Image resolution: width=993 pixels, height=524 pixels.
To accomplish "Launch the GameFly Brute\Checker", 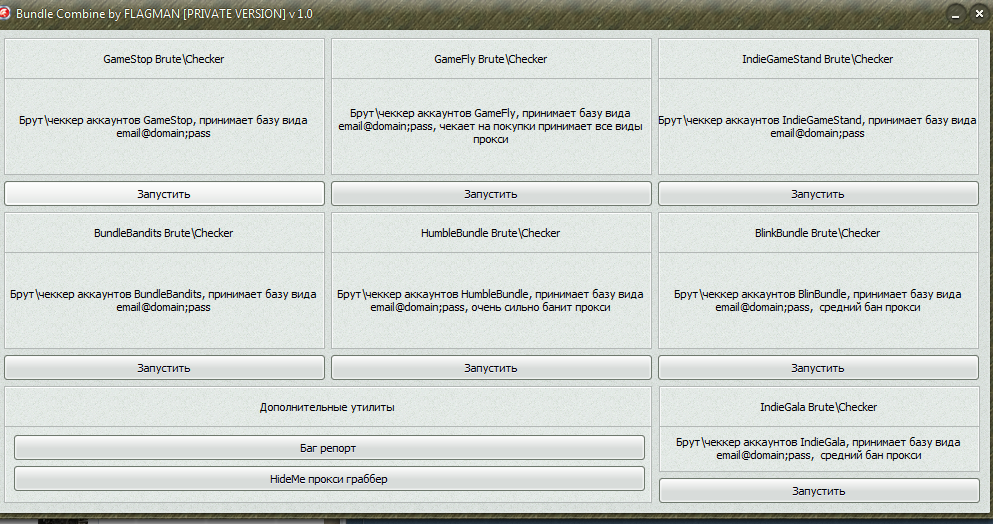I will (491, 194).
